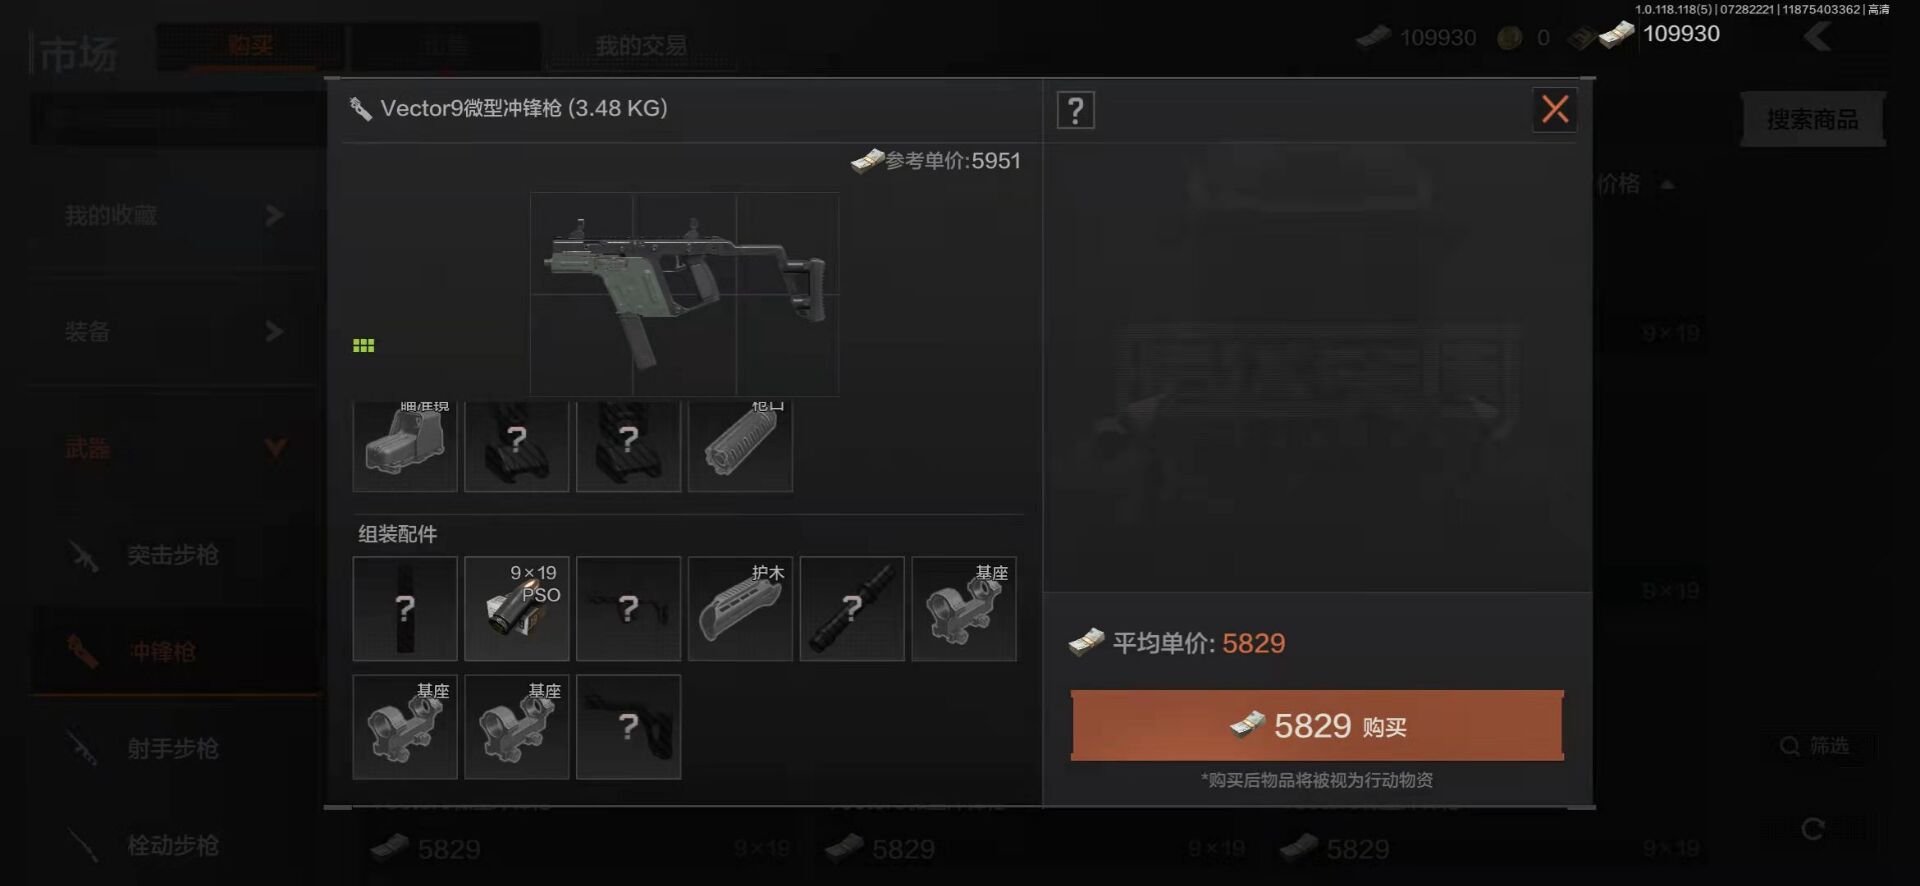Screen dimensions: 1920x886
Task: Click the refresh icon at bottom right
Action: pos(1813,829)
